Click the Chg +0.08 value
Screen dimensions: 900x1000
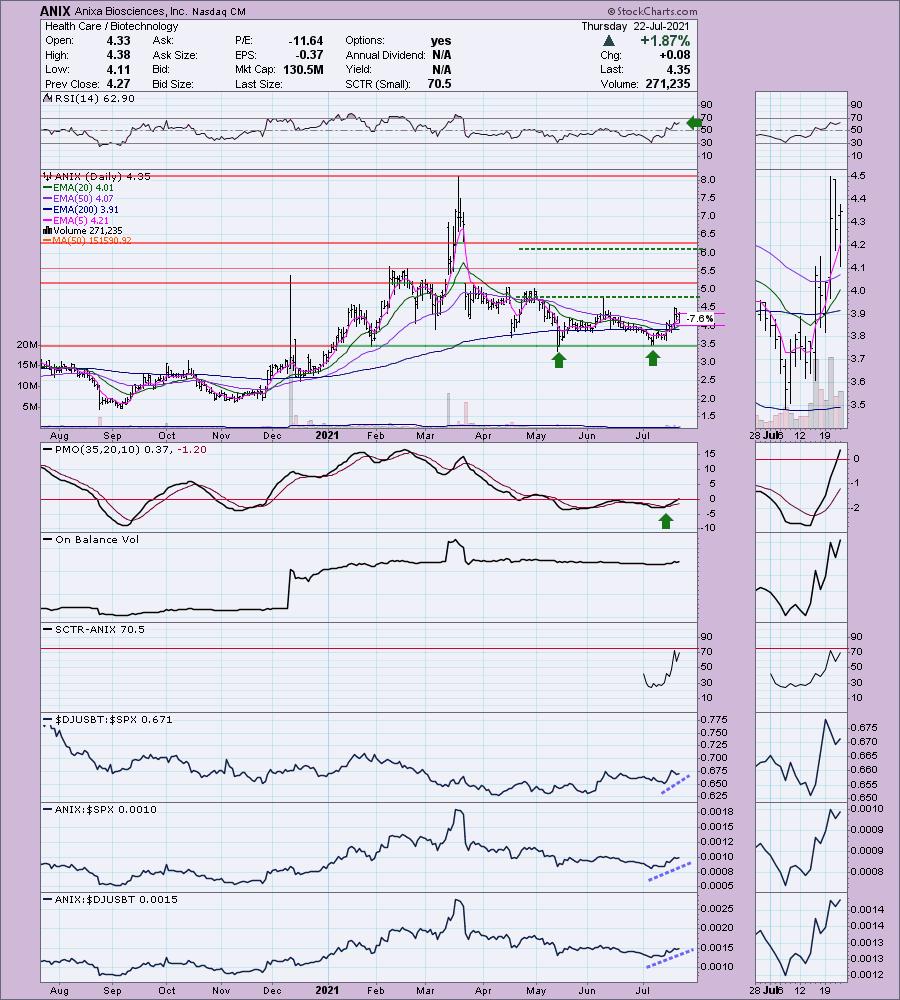675,55
